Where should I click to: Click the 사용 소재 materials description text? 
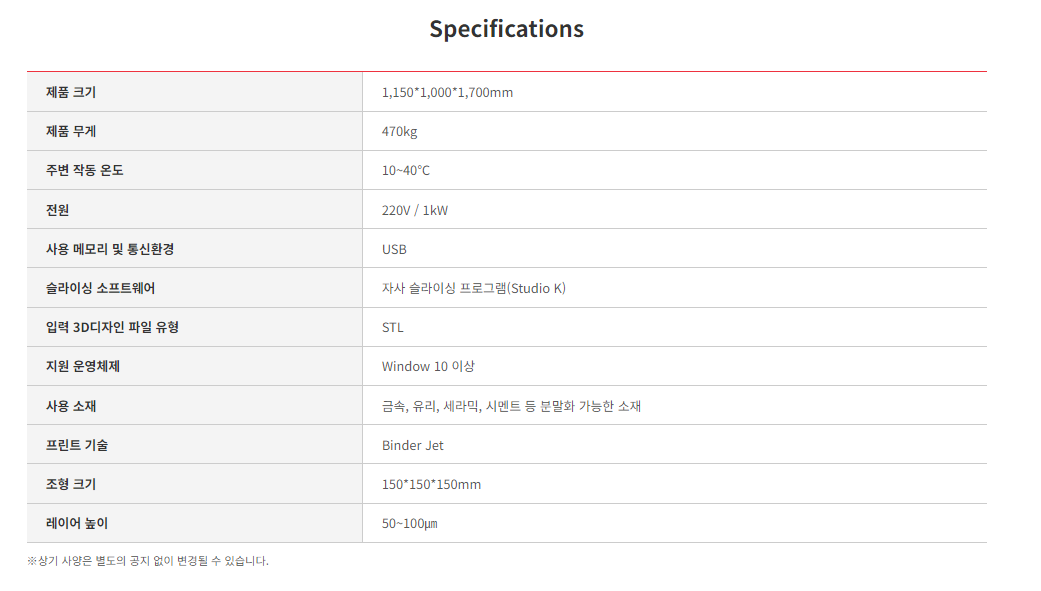pyautogui.click(x=511, y=406)
